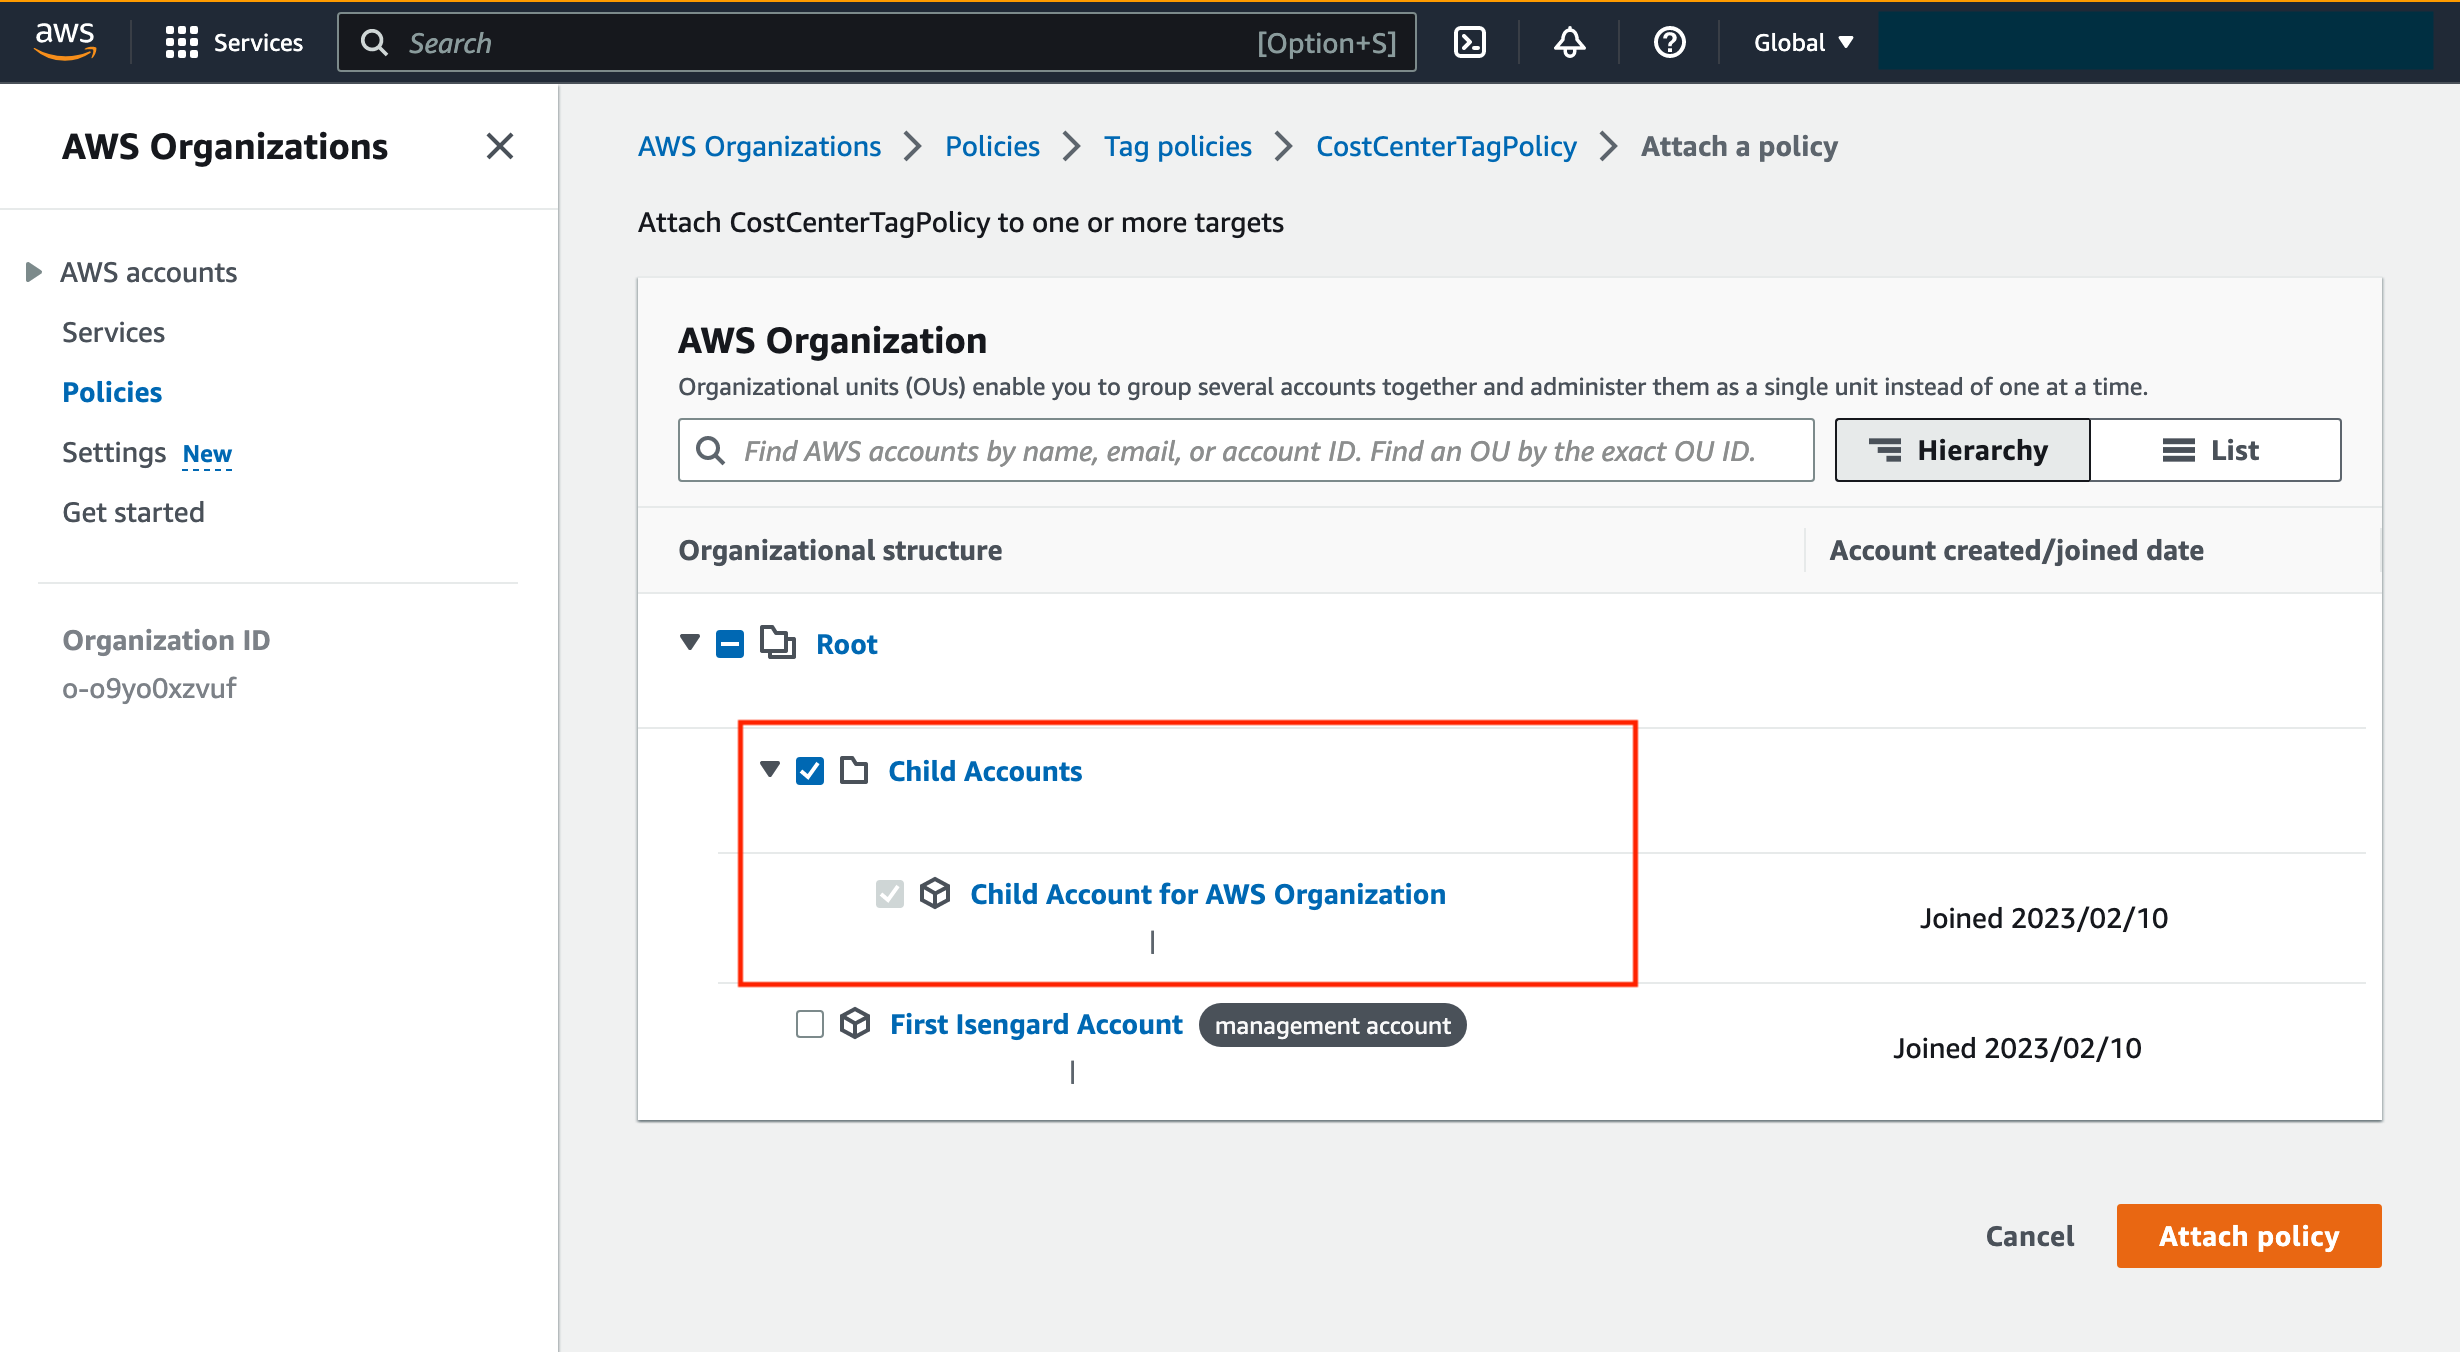
Task: Collapse the Child Accounts OU node
Action: (769, 769)
